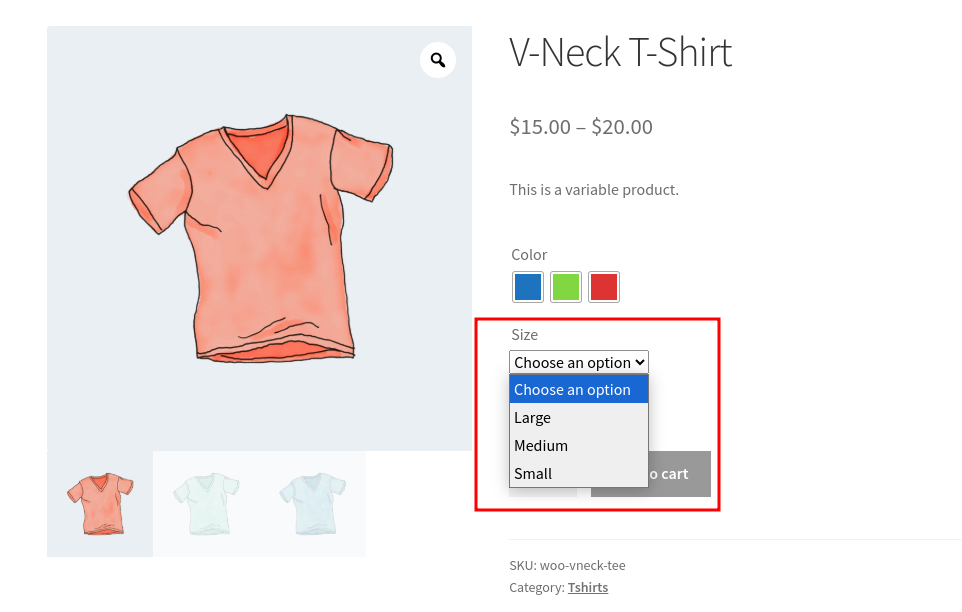Click the quantity field beside Add to cart
962x612 pixels.
tap(543, 492)
